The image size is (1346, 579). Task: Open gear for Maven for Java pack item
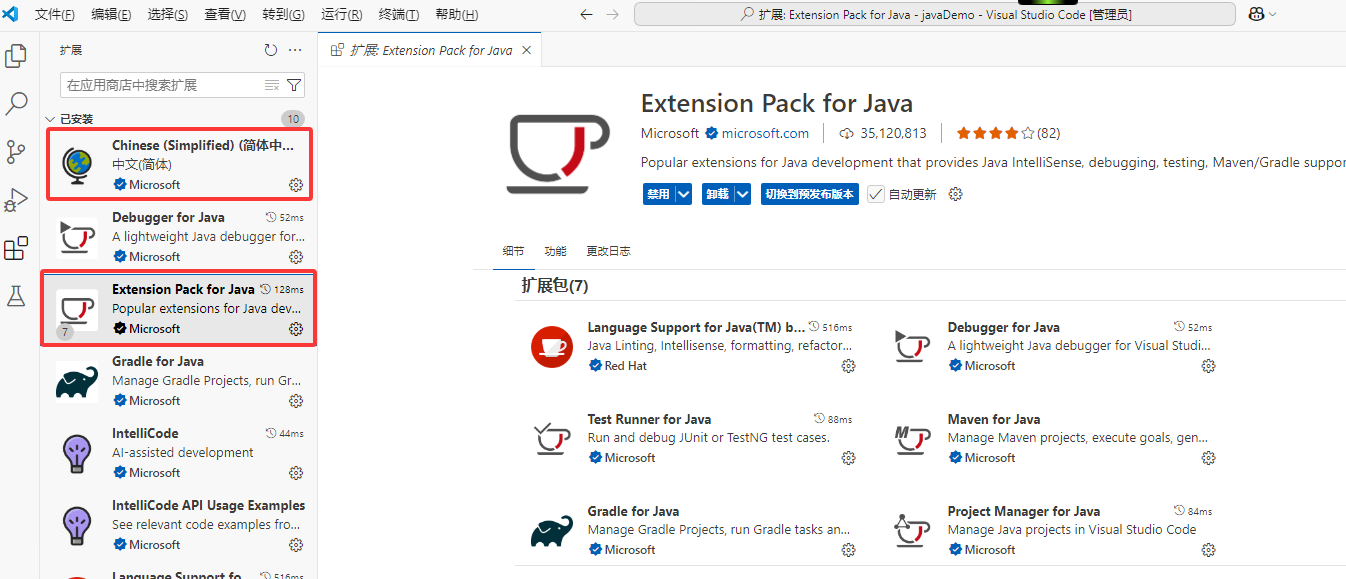coord(1208,458)
